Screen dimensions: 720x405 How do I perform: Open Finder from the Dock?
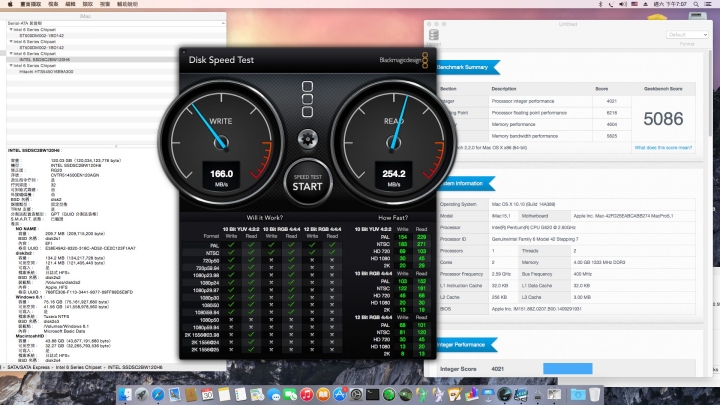tap(125, 394)
